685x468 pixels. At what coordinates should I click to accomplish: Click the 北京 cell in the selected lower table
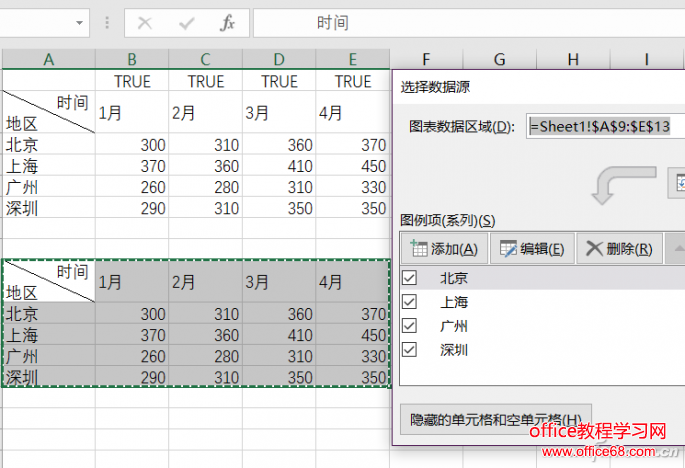(x=48, y=313)
